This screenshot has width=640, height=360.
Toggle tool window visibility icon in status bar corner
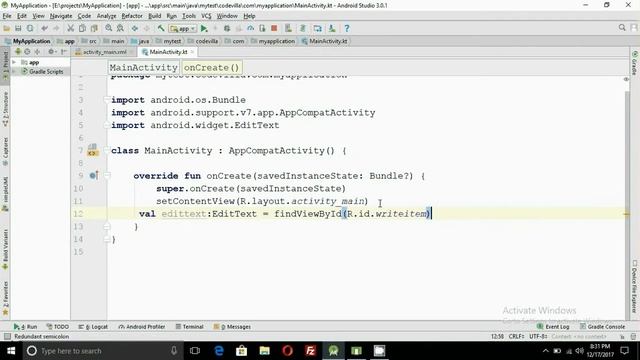[x=7, y=336]
